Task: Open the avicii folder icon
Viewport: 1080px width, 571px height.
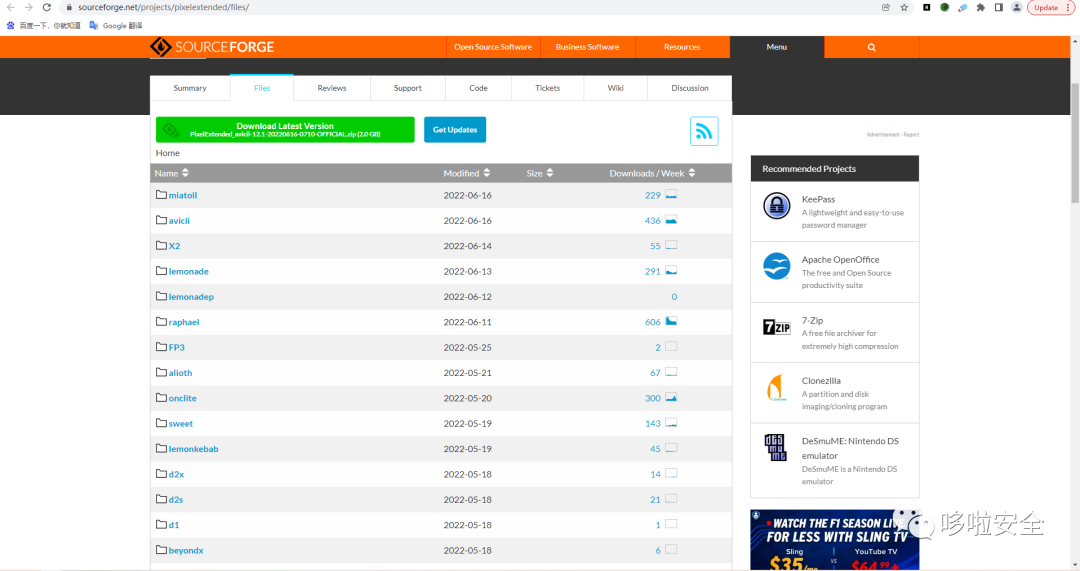Action: tap(161, 220)
